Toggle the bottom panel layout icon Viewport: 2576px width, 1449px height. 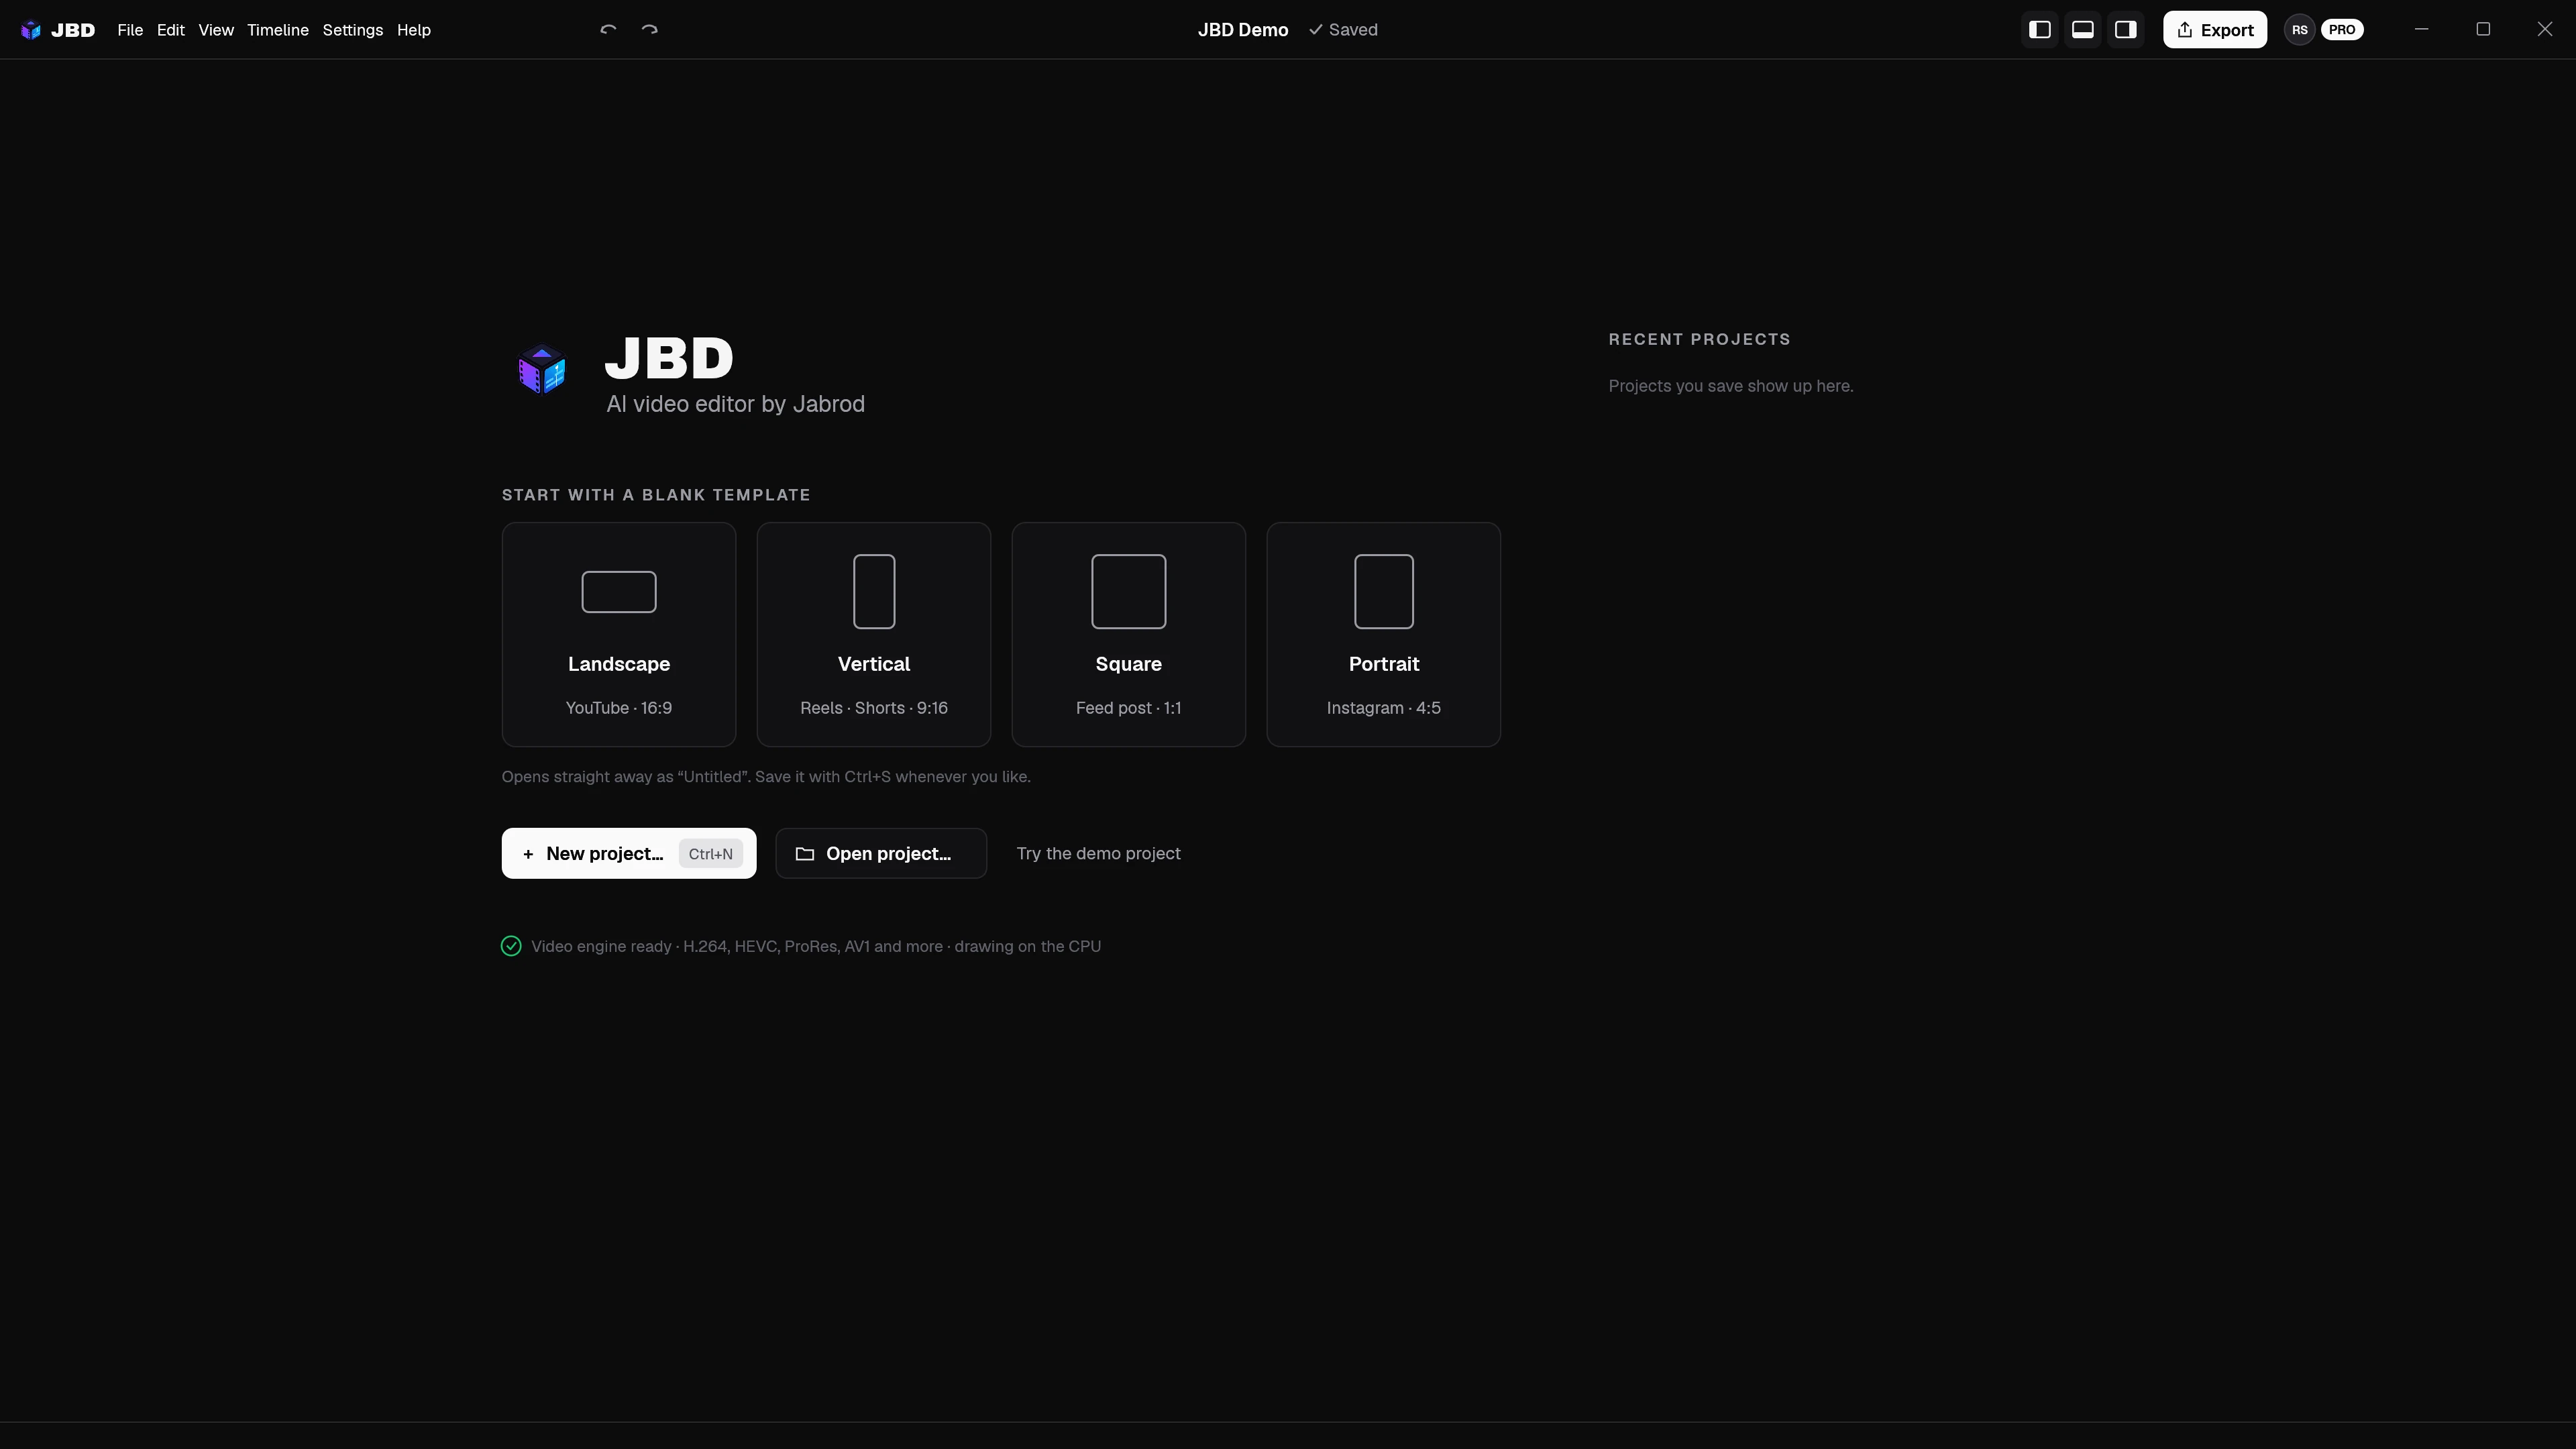2083,30
